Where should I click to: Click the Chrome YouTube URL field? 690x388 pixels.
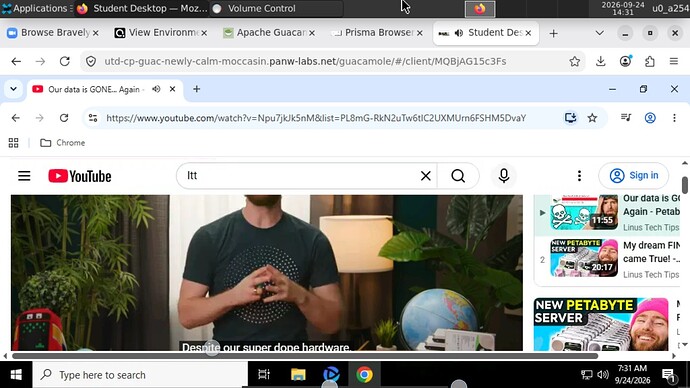point(316,118)
